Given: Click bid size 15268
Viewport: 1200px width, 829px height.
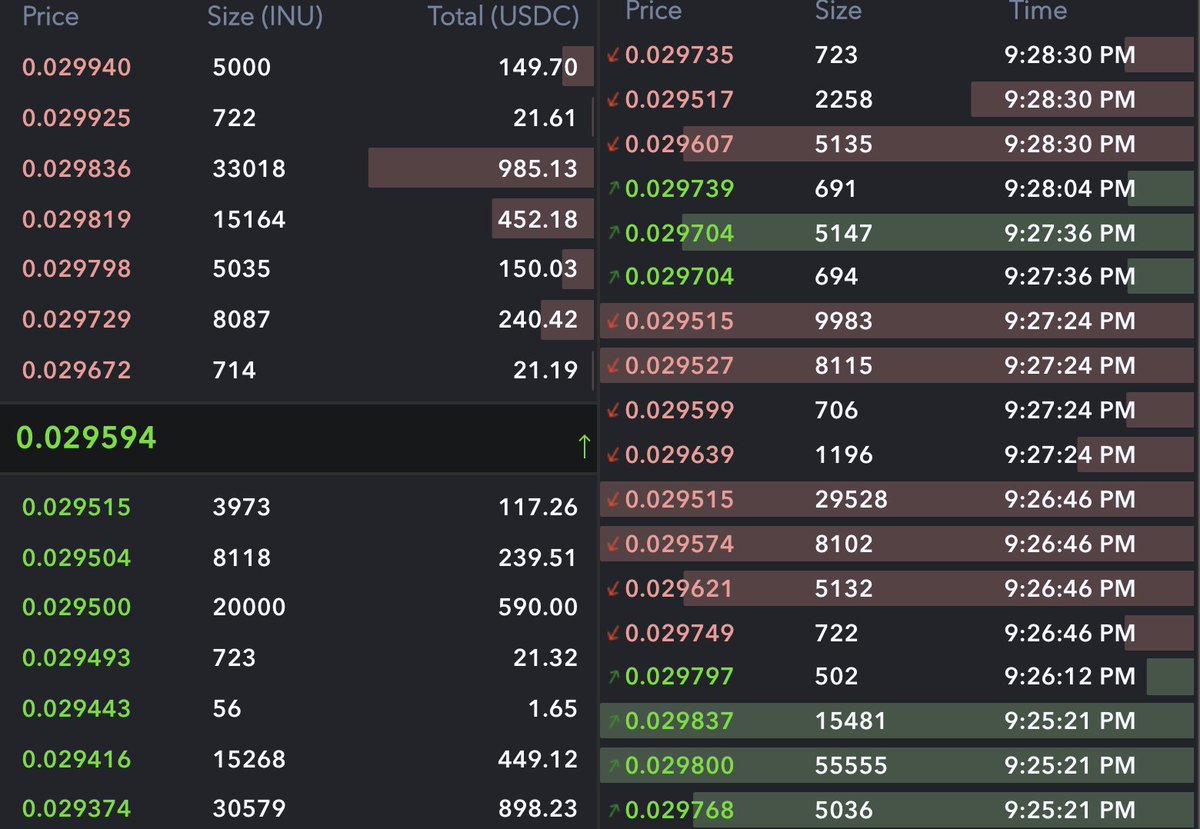Looking at the screenshot, I should click(249, 759).
